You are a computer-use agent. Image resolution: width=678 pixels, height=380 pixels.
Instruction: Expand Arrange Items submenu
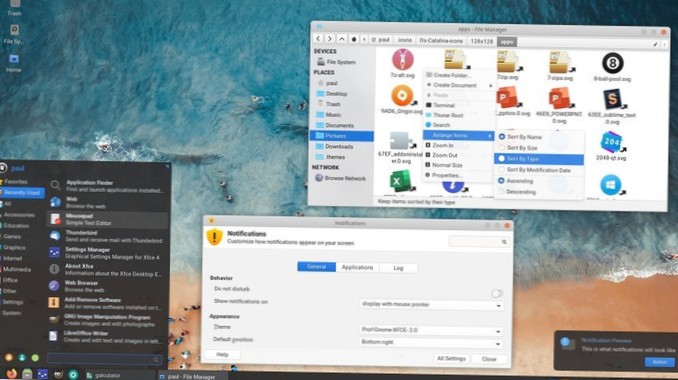point(459,135)
